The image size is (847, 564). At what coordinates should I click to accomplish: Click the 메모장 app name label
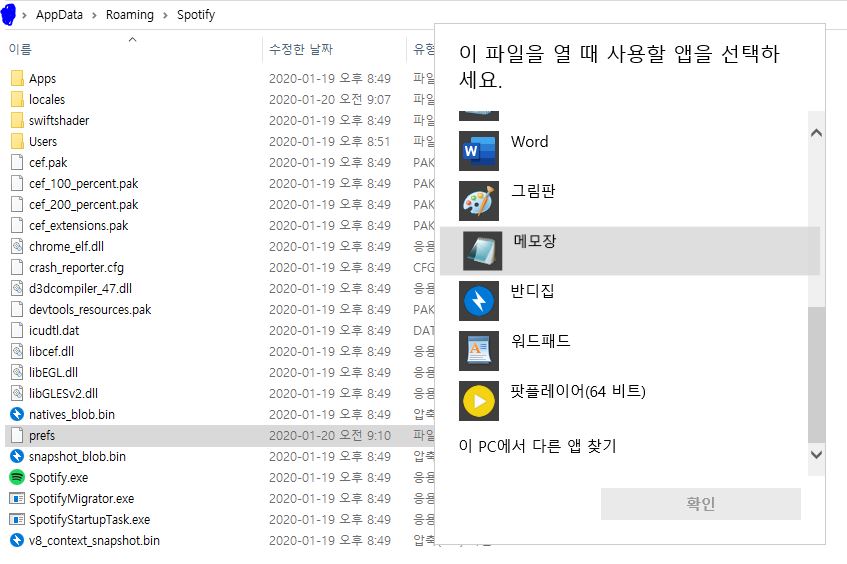click(534, 241)
